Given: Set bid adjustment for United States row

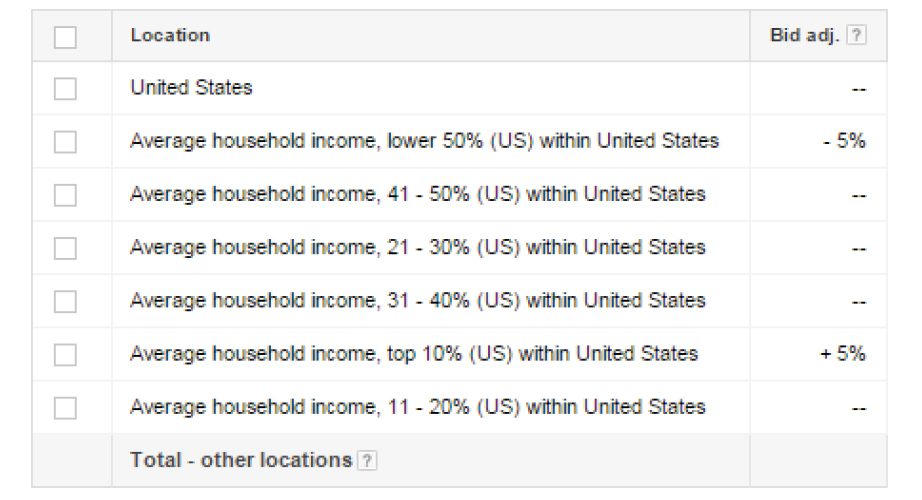Looking at the screenshot, I should point(858,89).
